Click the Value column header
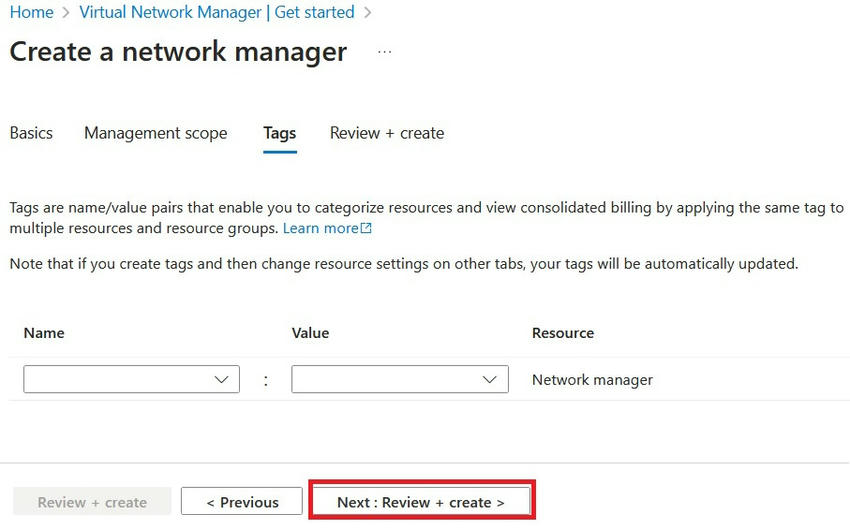Screen dimensions: 850x529 pos(310,333)
